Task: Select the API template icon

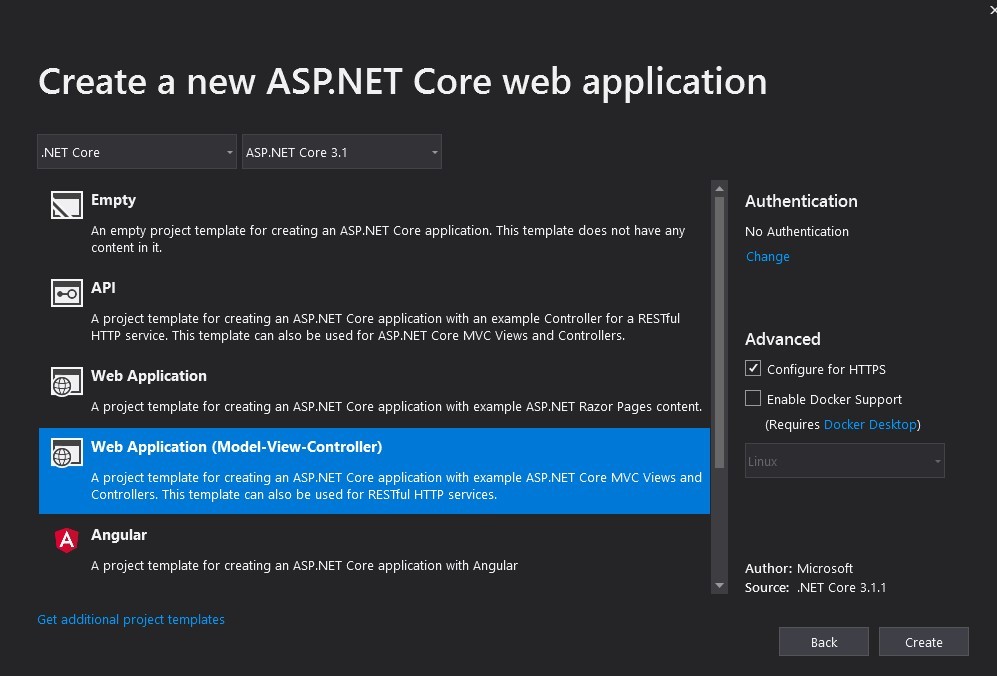Action: coord(67,293)
